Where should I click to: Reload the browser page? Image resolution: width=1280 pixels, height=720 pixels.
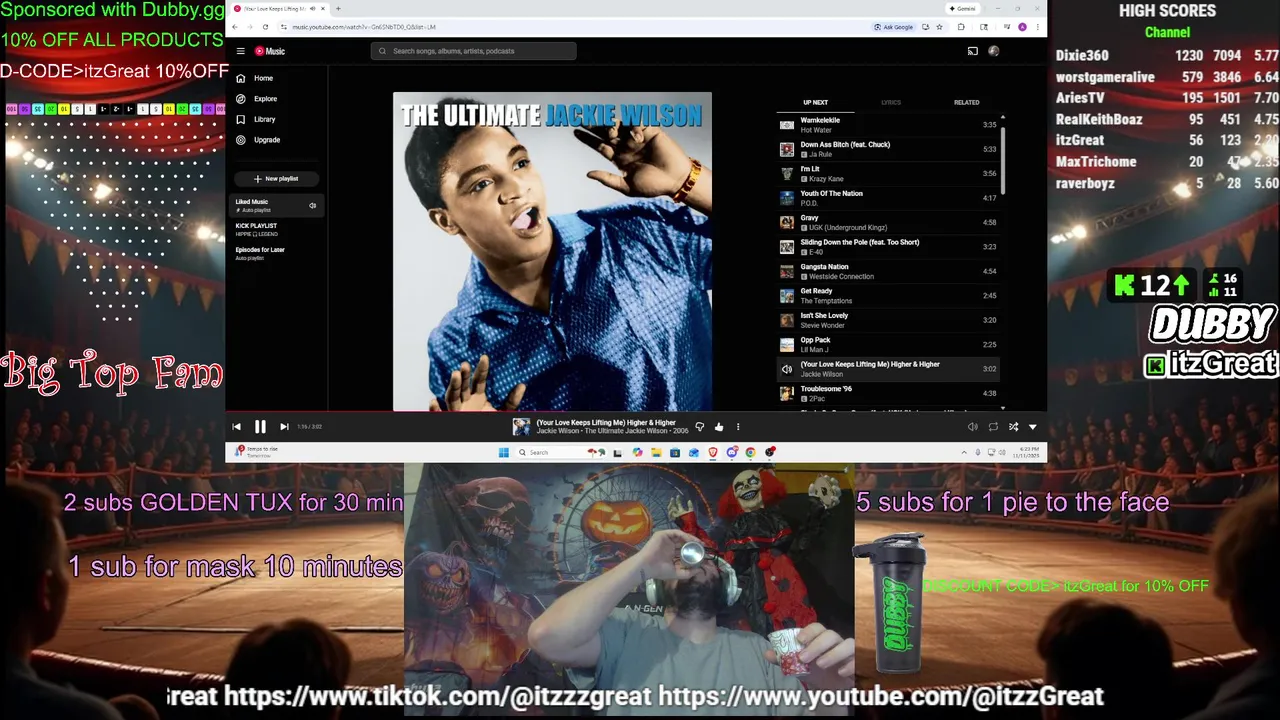pos(265,27)
